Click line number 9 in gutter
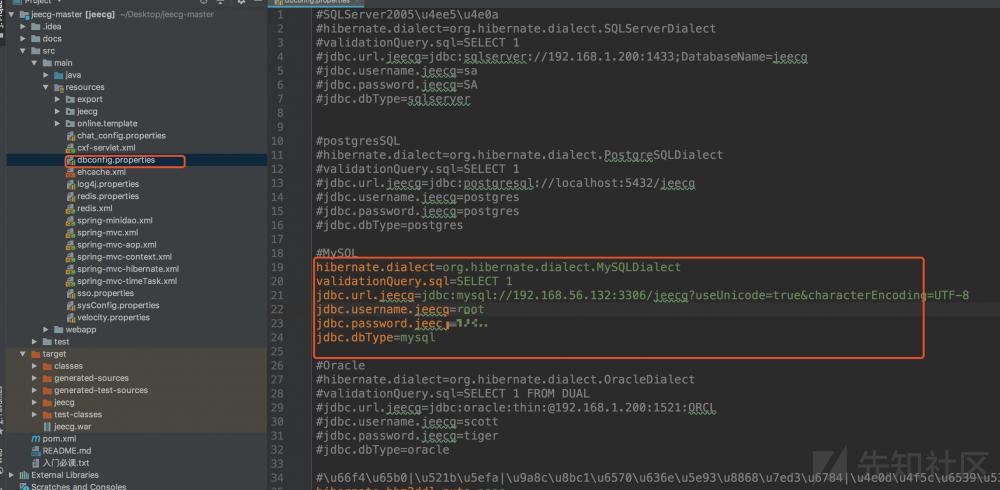1000x490 pixels. pyautogui.click(x=279, y=127)
